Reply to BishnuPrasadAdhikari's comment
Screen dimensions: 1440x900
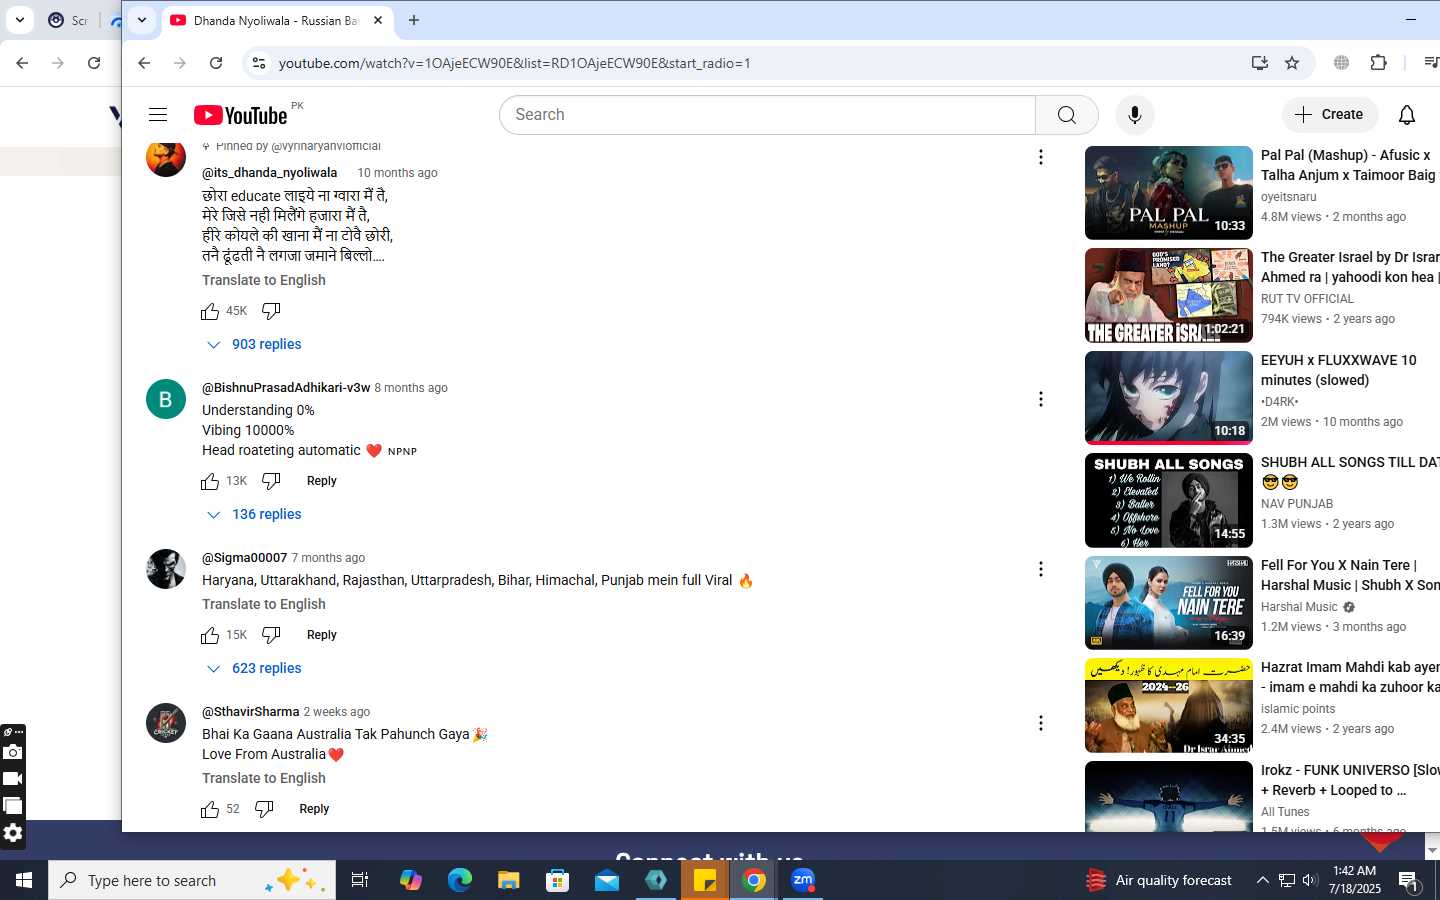coord(321,481)
